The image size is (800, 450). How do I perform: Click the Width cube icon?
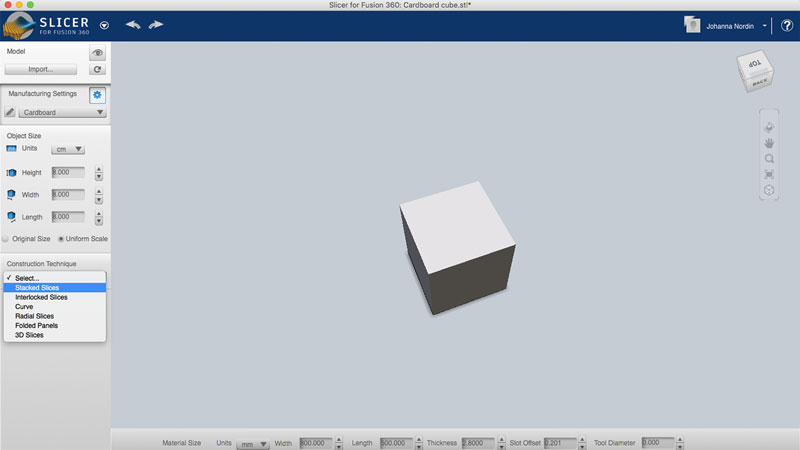11,195
